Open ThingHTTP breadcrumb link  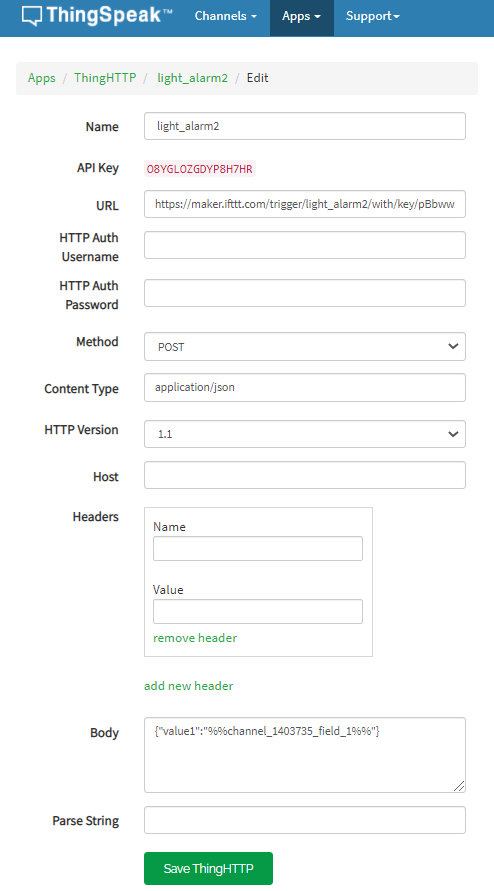105,78
